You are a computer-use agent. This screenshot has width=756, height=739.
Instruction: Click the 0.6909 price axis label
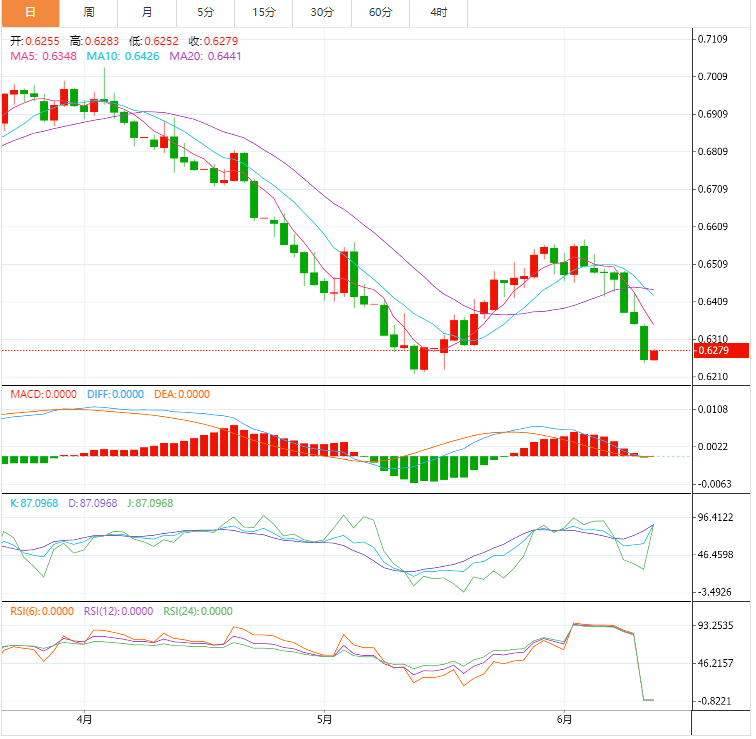pos(713,115)
